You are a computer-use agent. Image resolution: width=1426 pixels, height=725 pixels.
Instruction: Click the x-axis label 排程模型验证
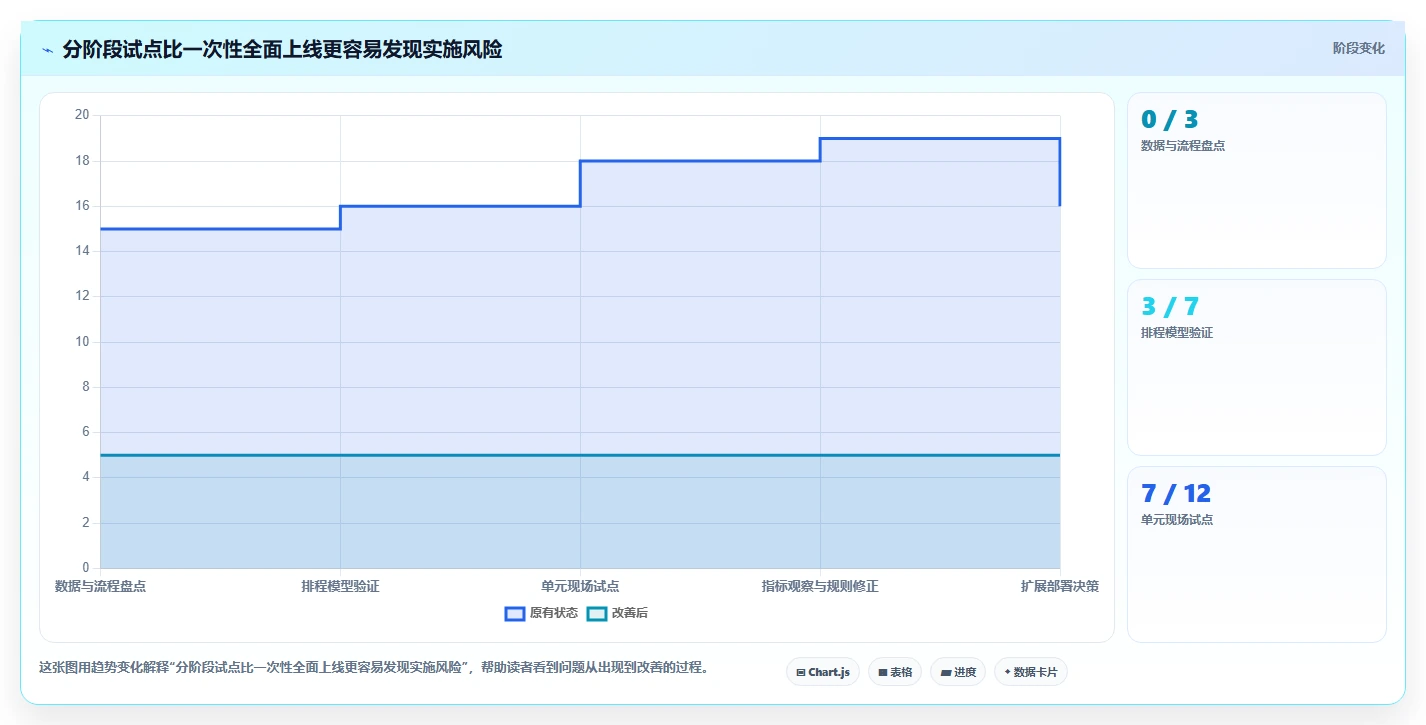tap(340, 587)
